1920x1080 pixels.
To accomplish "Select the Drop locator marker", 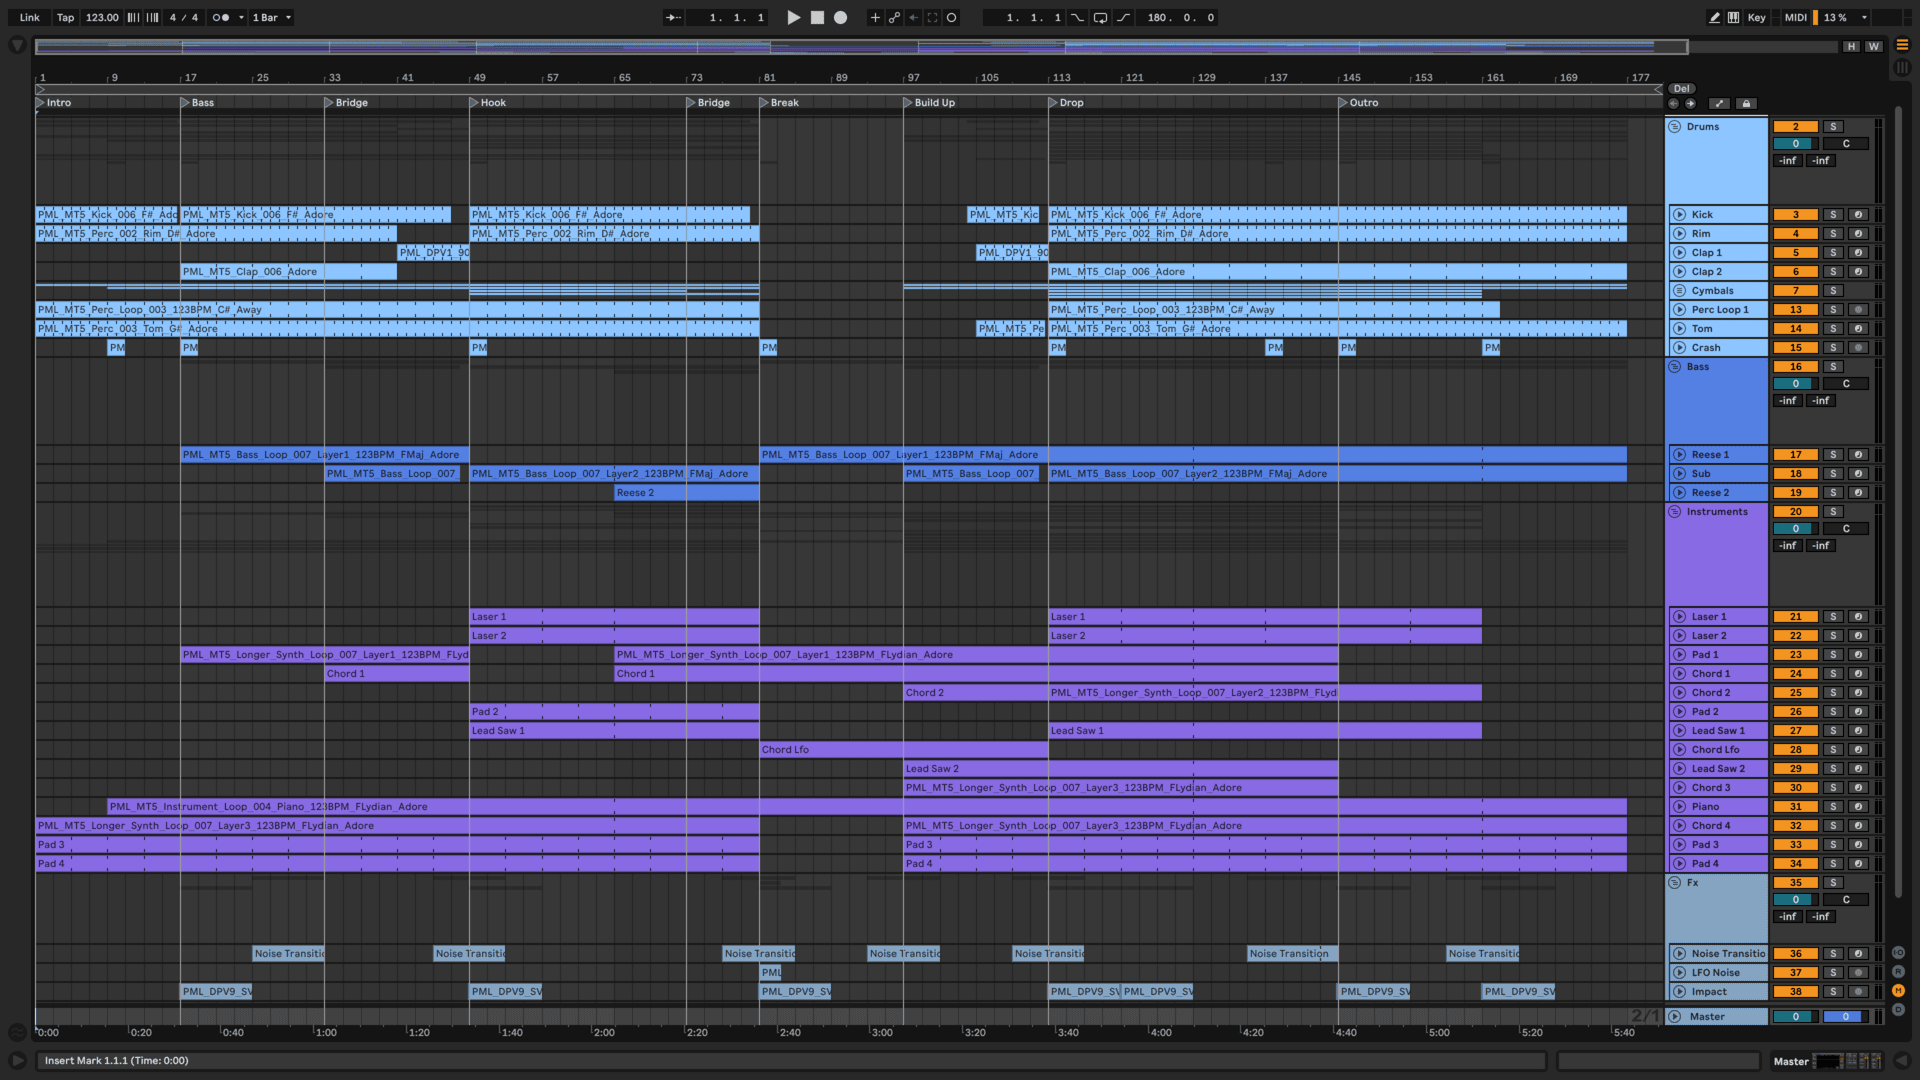I will (x=1053, y=102).
